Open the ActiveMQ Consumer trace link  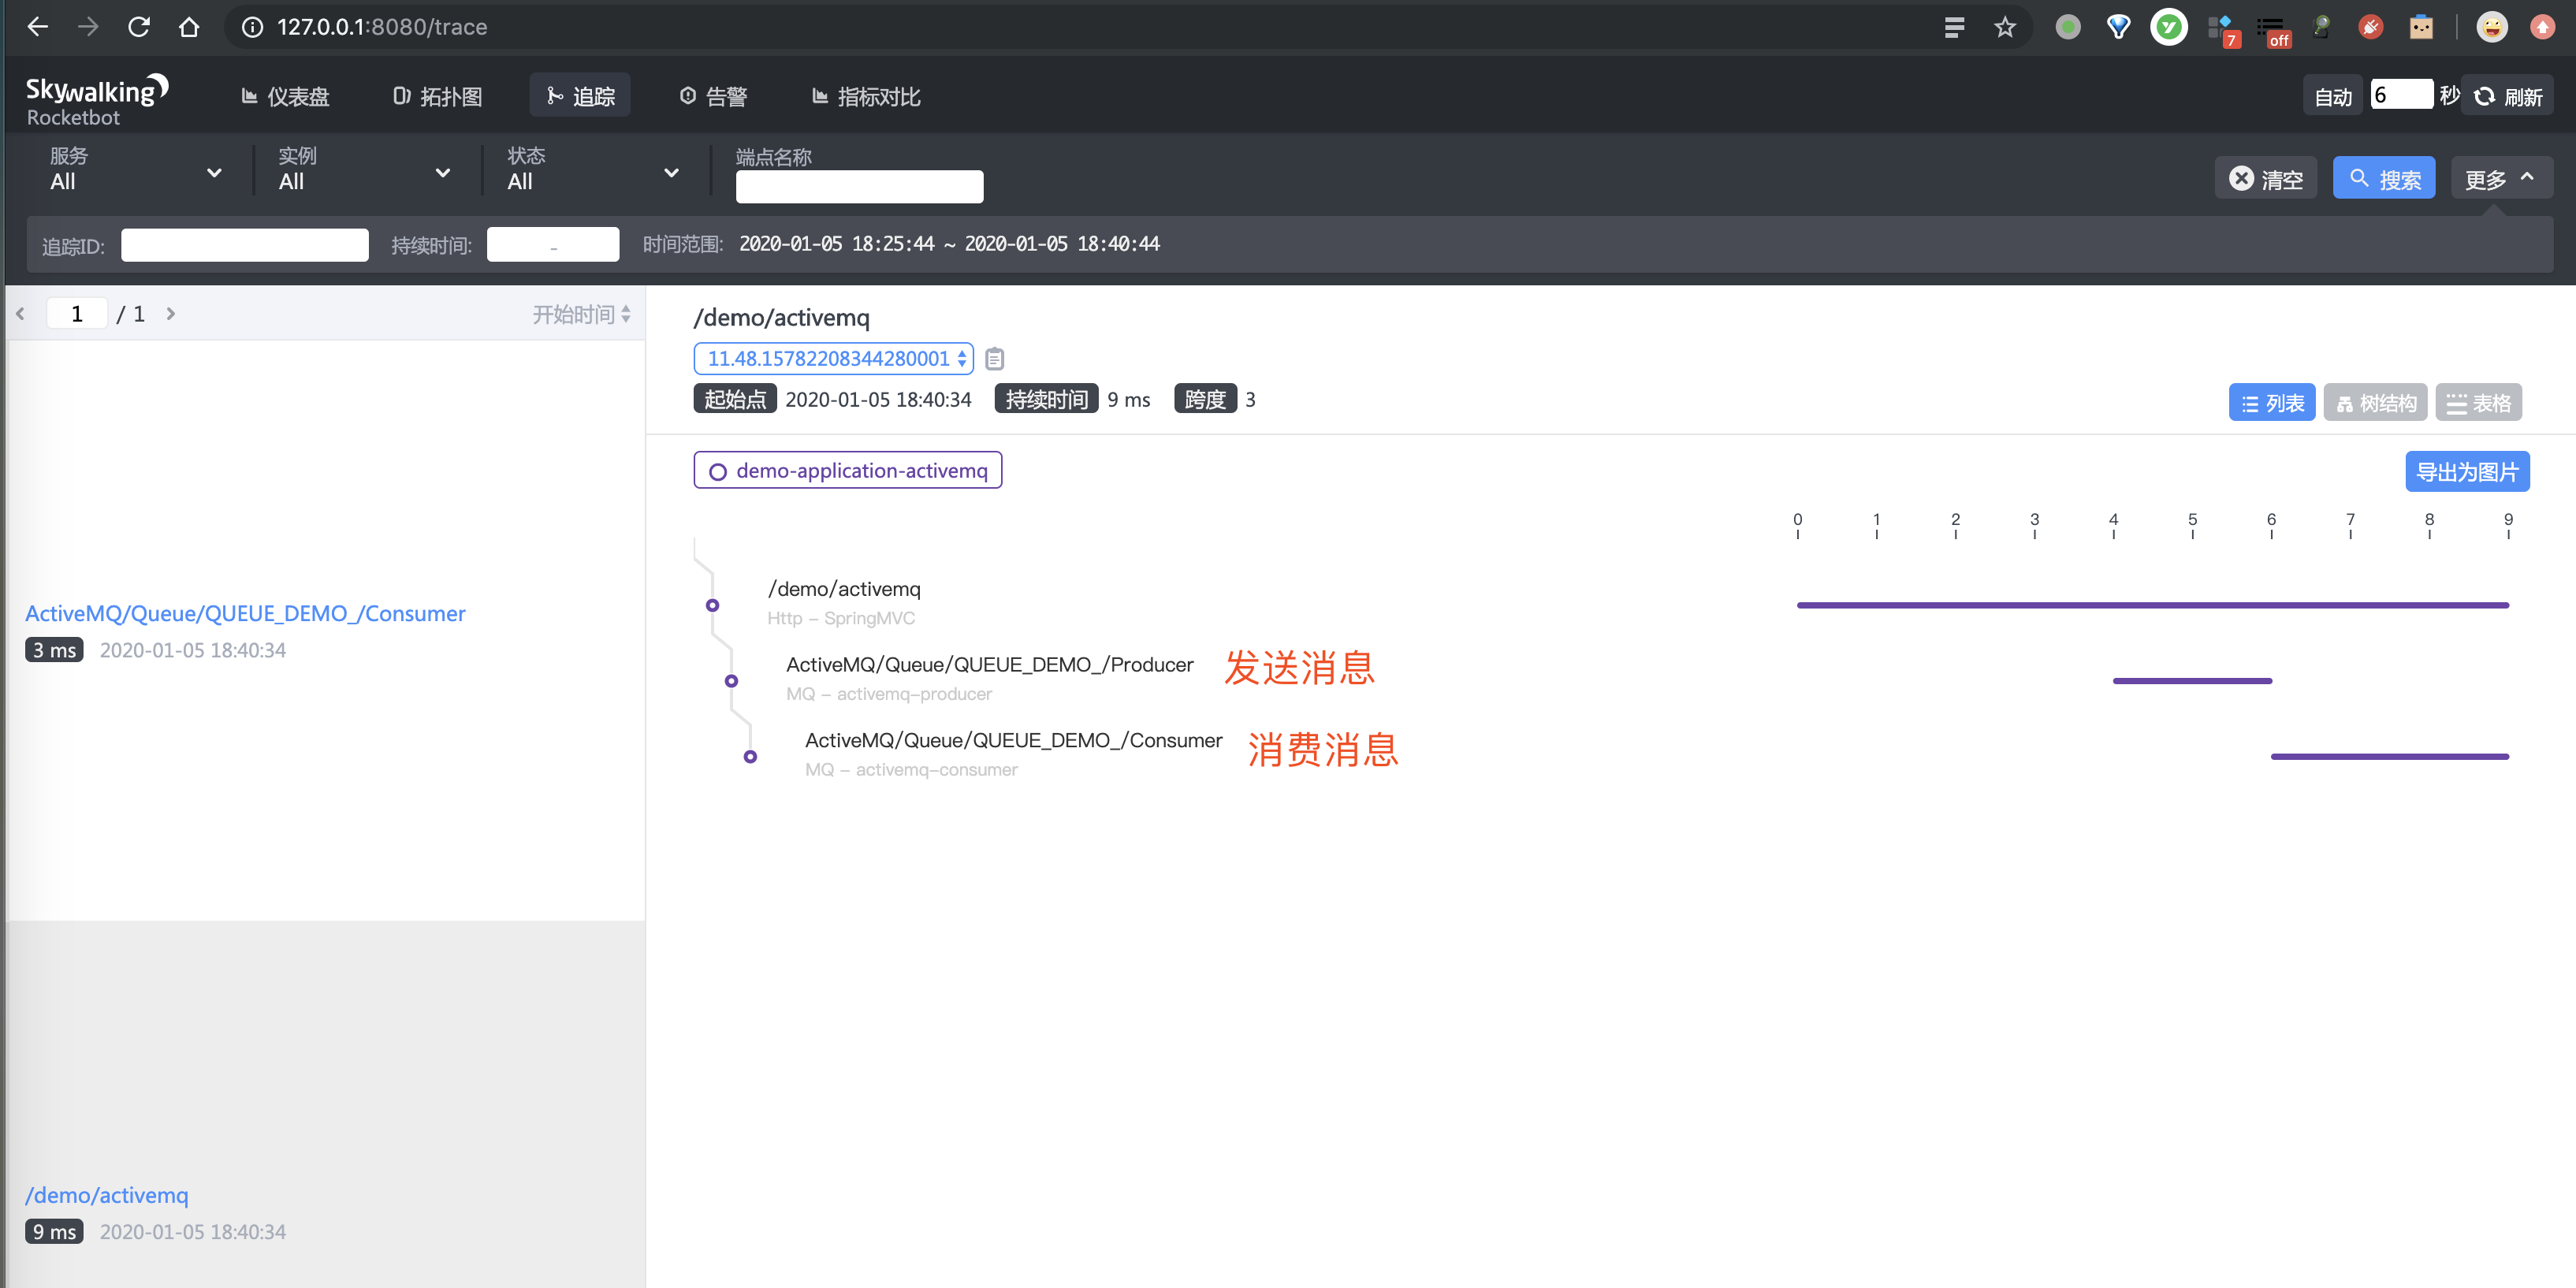pyautogui.click(x=245, y=613)
